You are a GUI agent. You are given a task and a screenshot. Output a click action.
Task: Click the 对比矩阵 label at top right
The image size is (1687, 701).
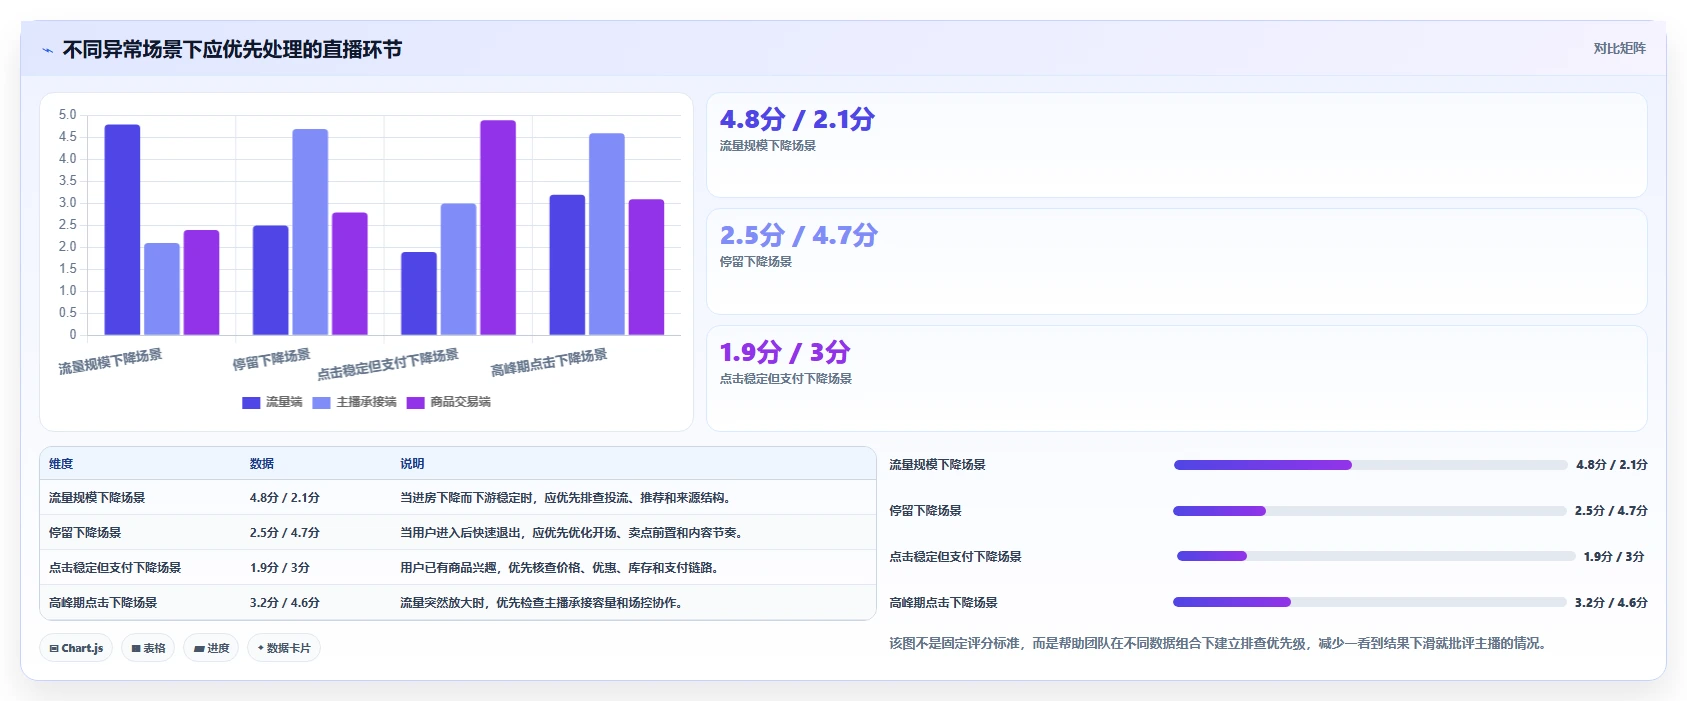point(1619,48)
